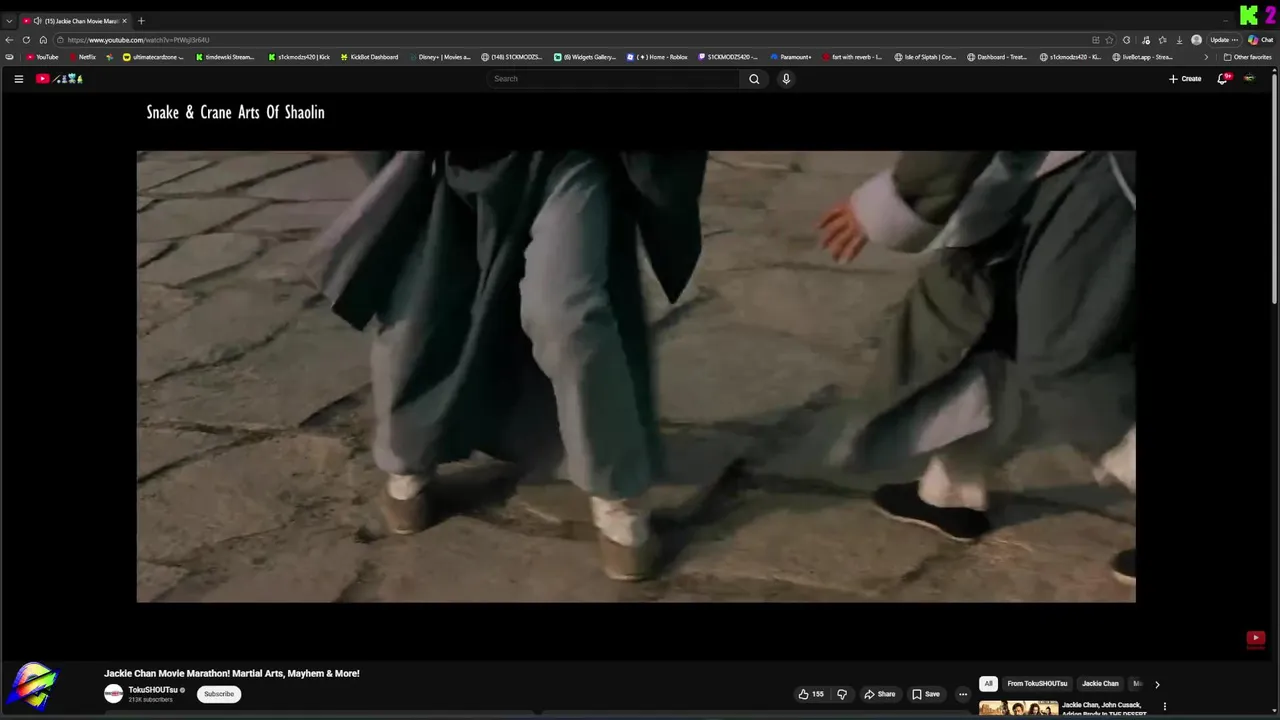The width and height of the screenshot is (1280, 720).
Task: Open the Home - Roblox bookmark
Action: point(657,57)
